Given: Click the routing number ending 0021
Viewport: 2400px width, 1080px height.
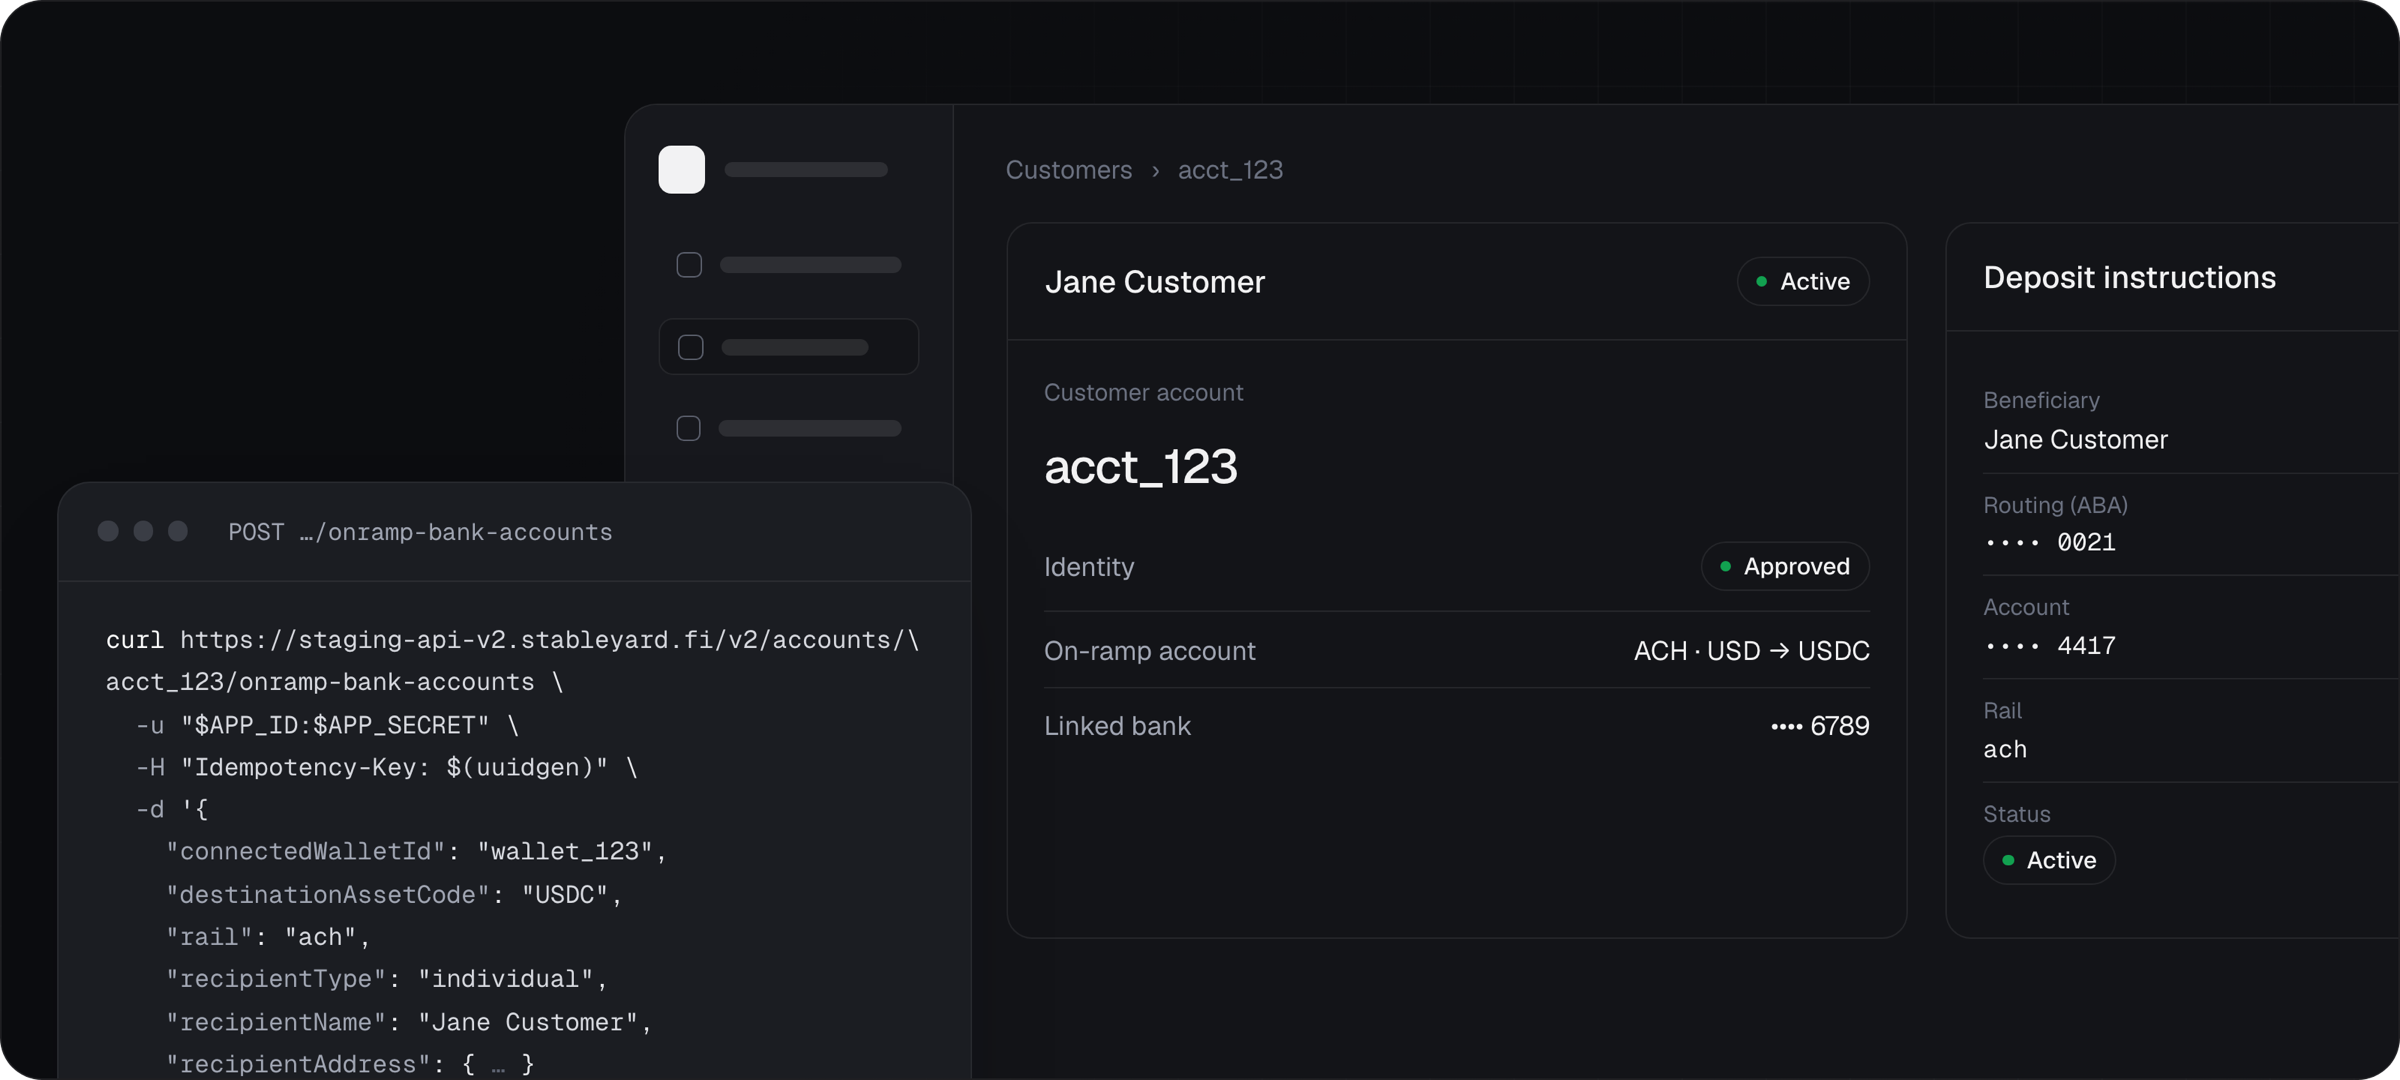Looking at the screenshot, I should pos(2050,543).
